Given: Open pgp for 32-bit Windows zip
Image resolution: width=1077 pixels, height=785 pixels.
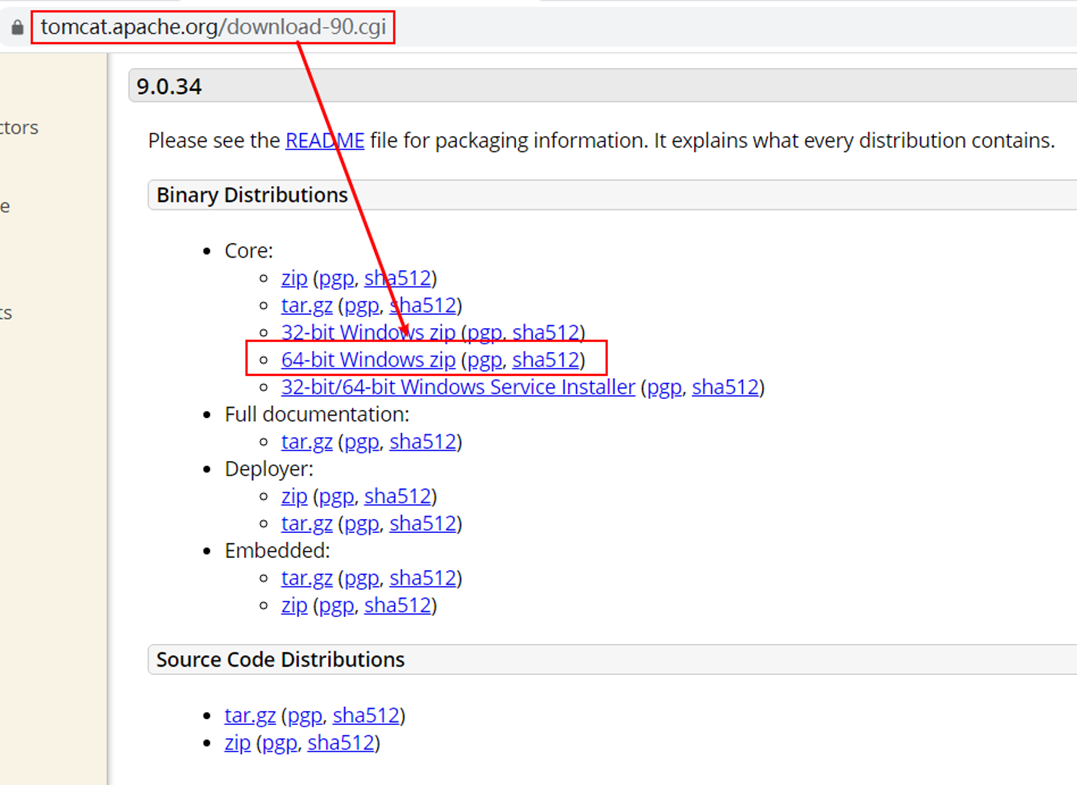Looking at the screenshot, I should [485, 332].
